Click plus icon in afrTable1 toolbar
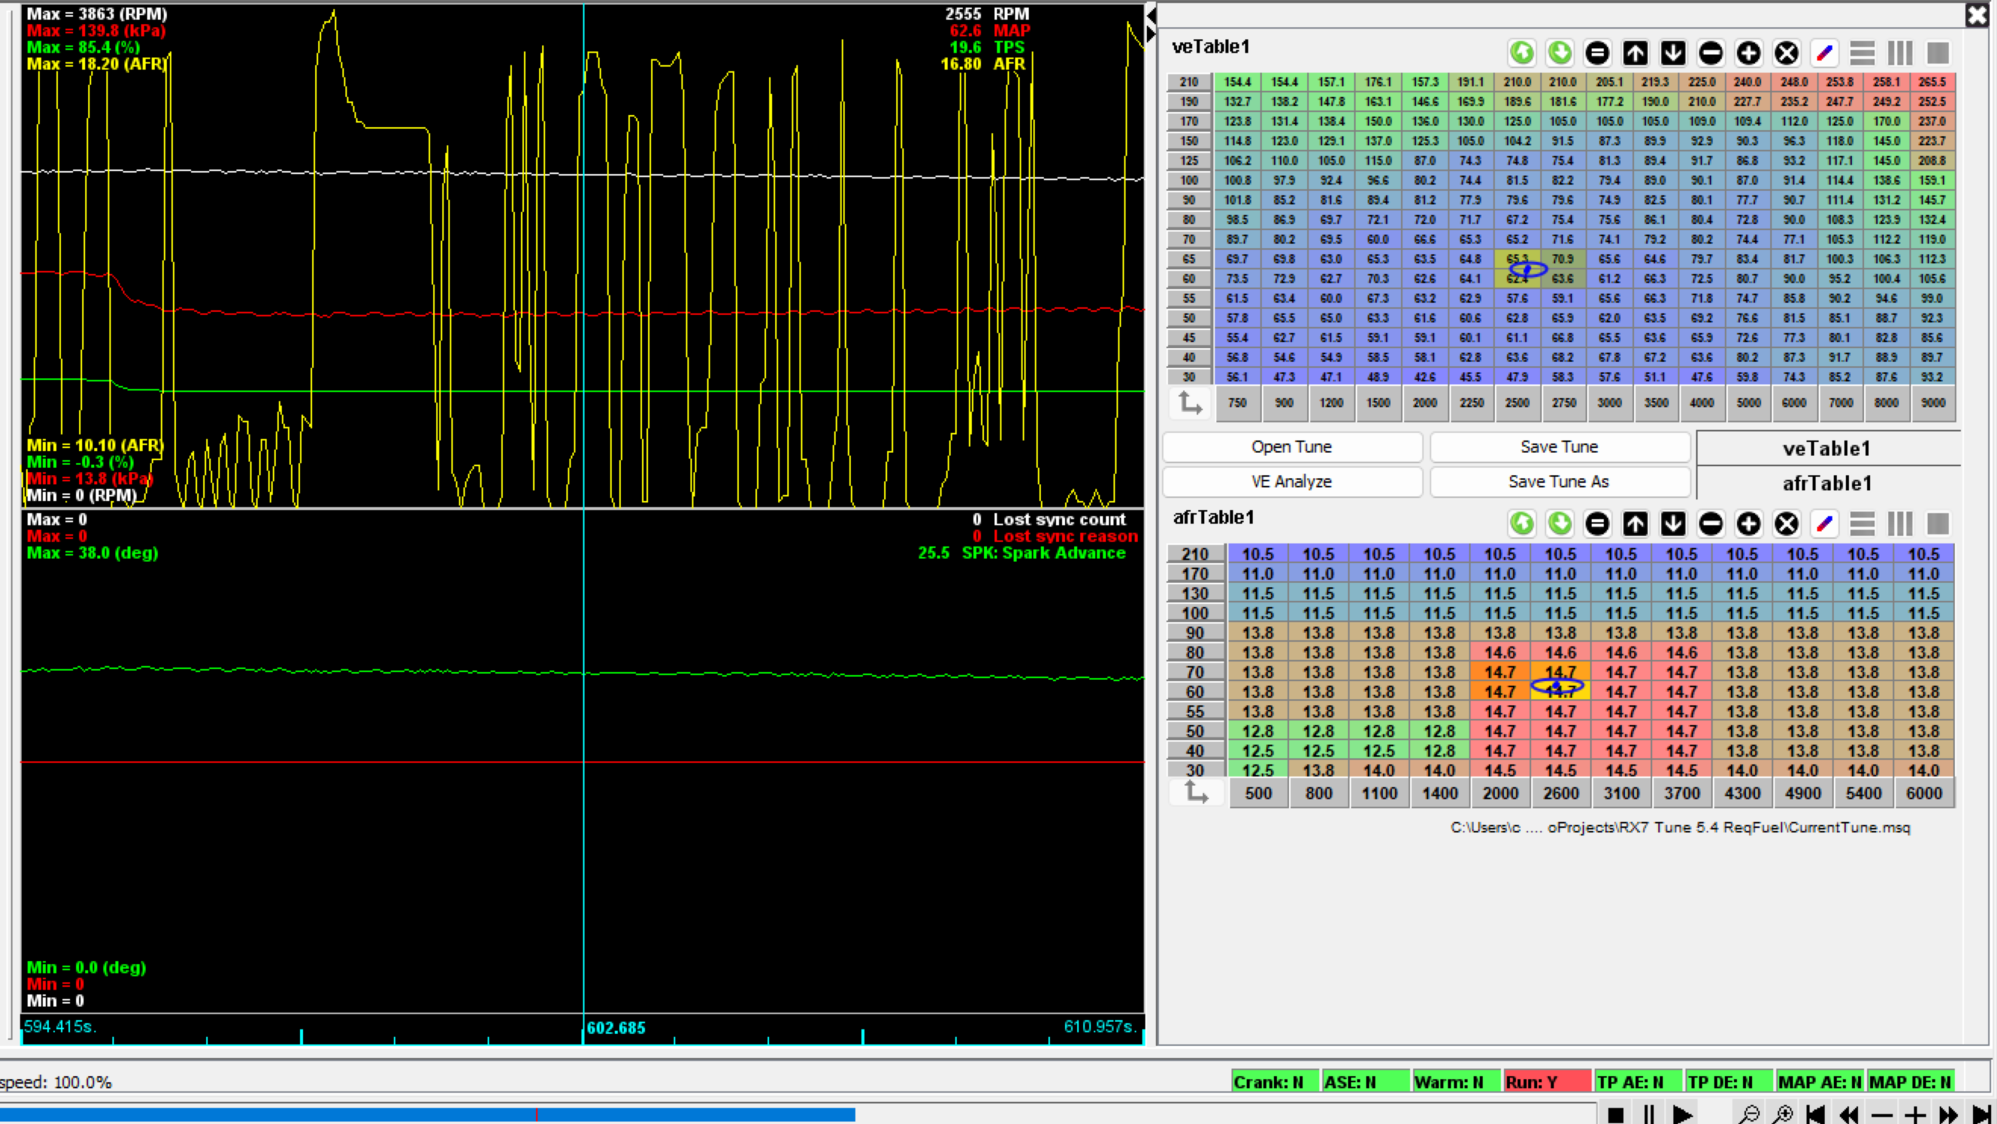This screenshot has height=1124, width=1997. pos(1748,524)
